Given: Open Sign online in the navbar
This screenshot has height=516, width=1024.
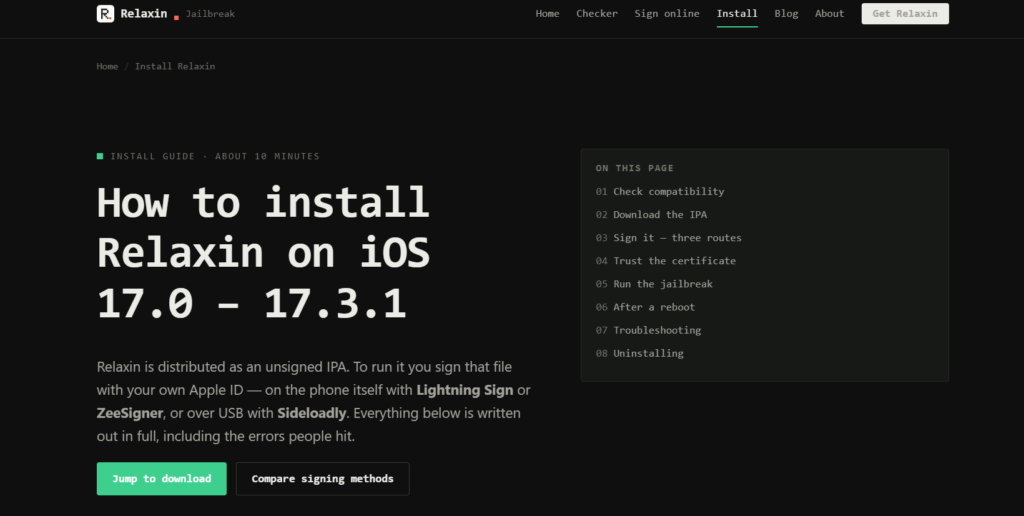Looking at the screenshot, I should point(667,14).
